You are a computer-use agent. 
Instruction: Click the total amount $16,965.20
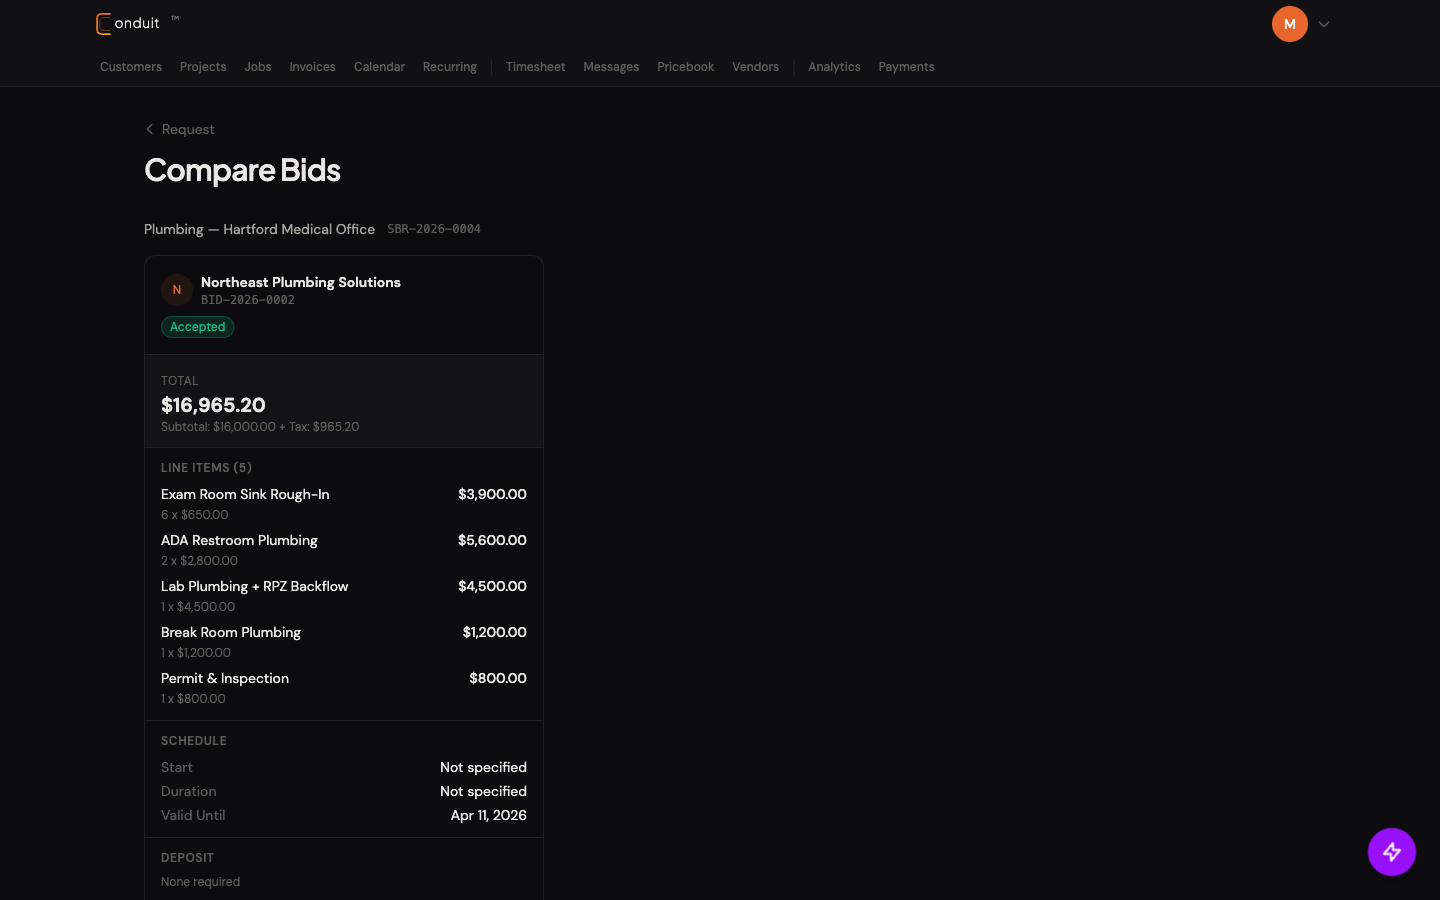click(213, 405)
